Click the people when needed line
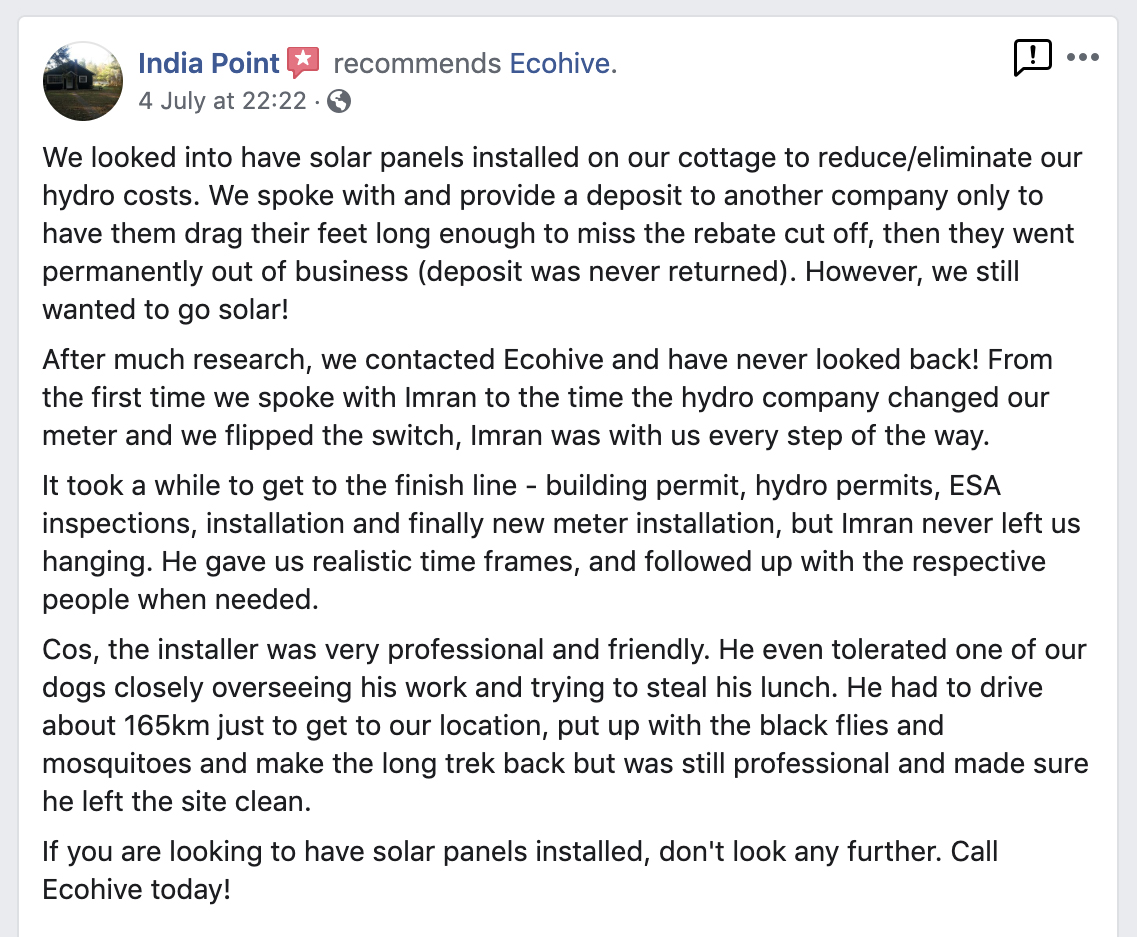Viewport: 1137px width, 937px height. coord(180,600)
